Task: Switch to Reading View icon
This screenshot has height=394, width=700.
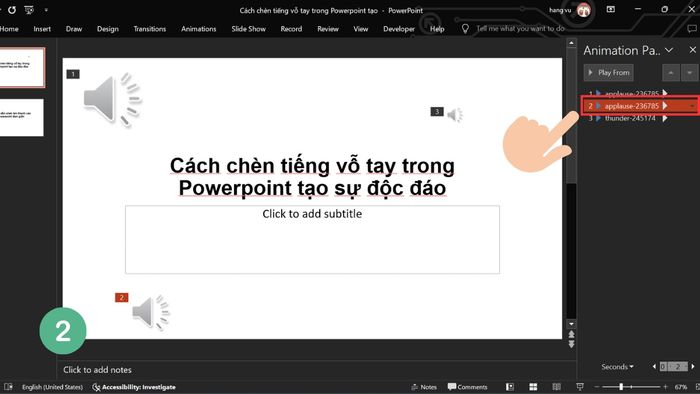Action: coord(556,387)
